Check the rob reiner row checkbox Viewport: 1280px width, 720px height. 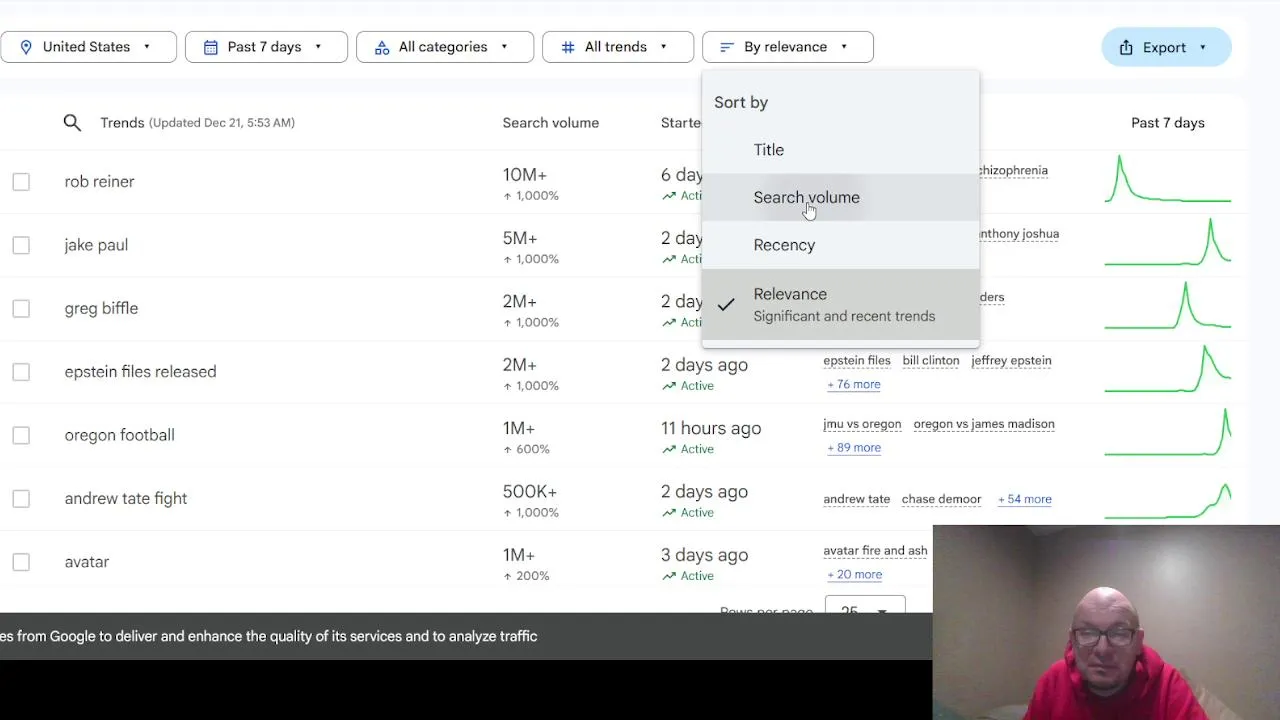pos(21,182)
